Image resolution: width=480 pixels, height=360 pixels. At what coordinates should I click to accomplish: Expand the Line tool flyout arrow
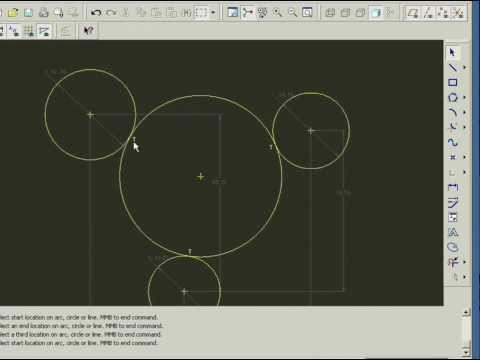[464, 68]
